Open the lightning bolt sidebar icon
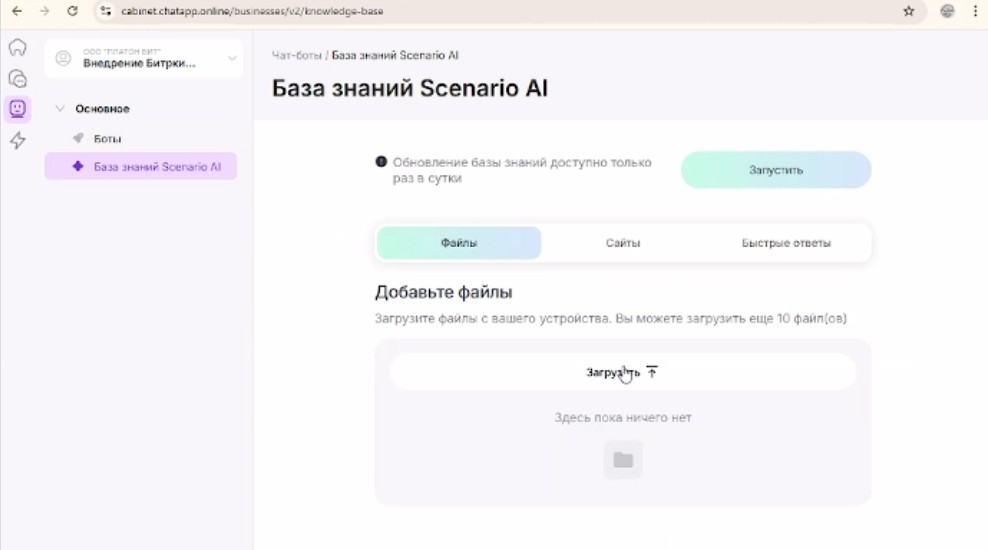 [x=18, y=140]
